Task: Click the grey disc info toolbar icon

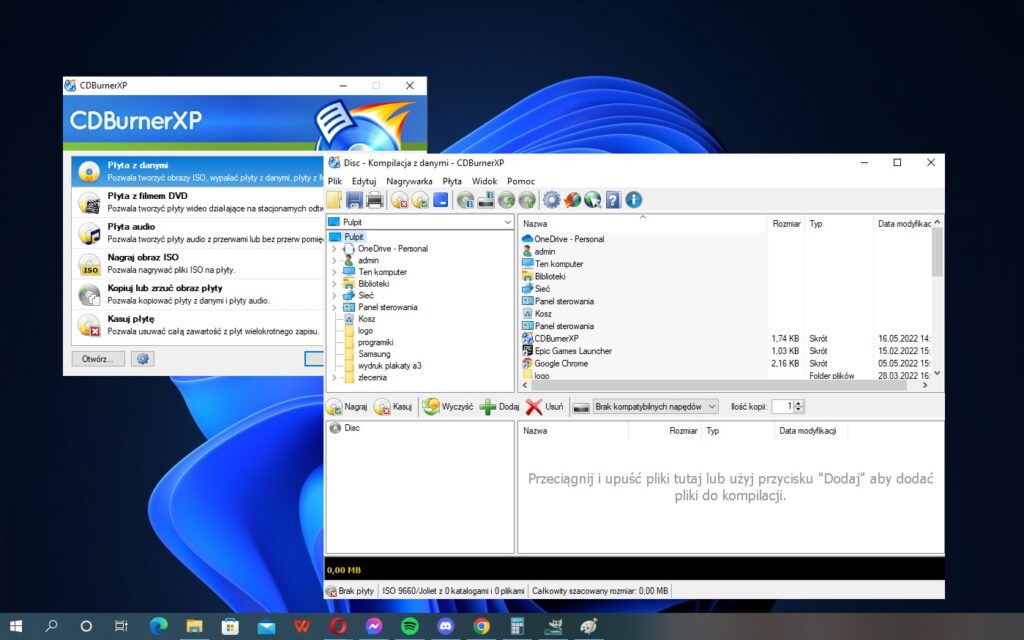Action: (465, 200)
